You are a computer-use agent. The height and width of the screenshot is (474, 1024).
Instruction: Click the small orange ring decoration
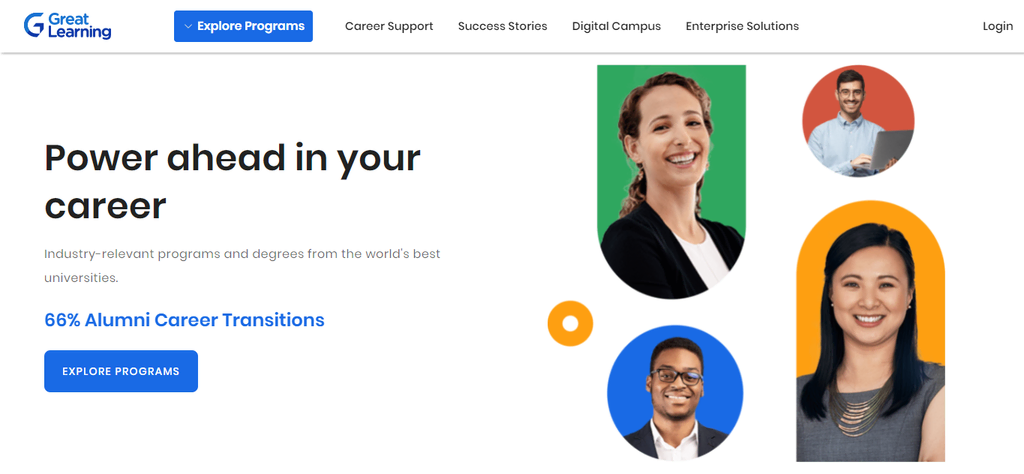pyautogui.click(x=570, y=323)
